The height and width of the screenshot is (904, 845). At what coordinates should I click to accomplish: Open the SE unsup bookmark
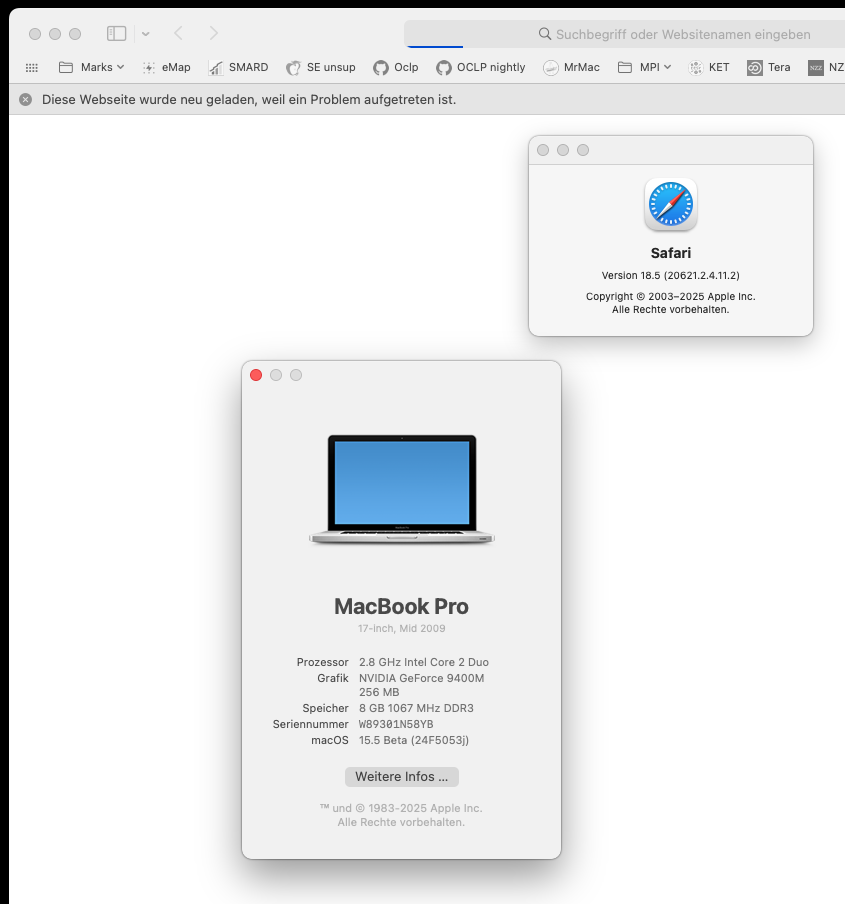click(321, 67)
